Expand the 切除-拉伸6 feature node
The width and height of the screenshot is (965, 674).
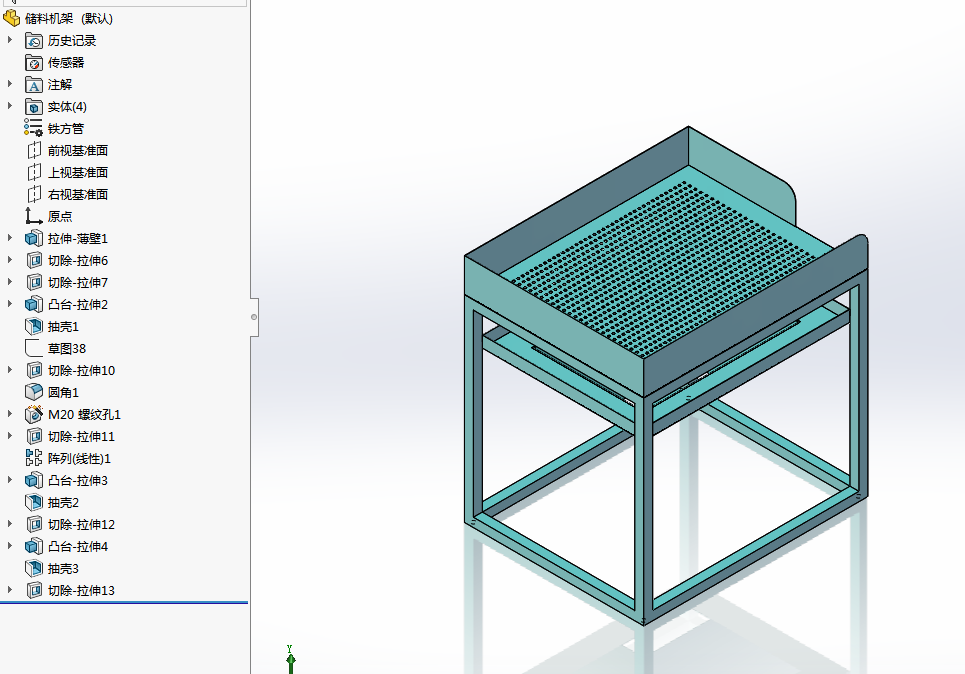[10, 260]
